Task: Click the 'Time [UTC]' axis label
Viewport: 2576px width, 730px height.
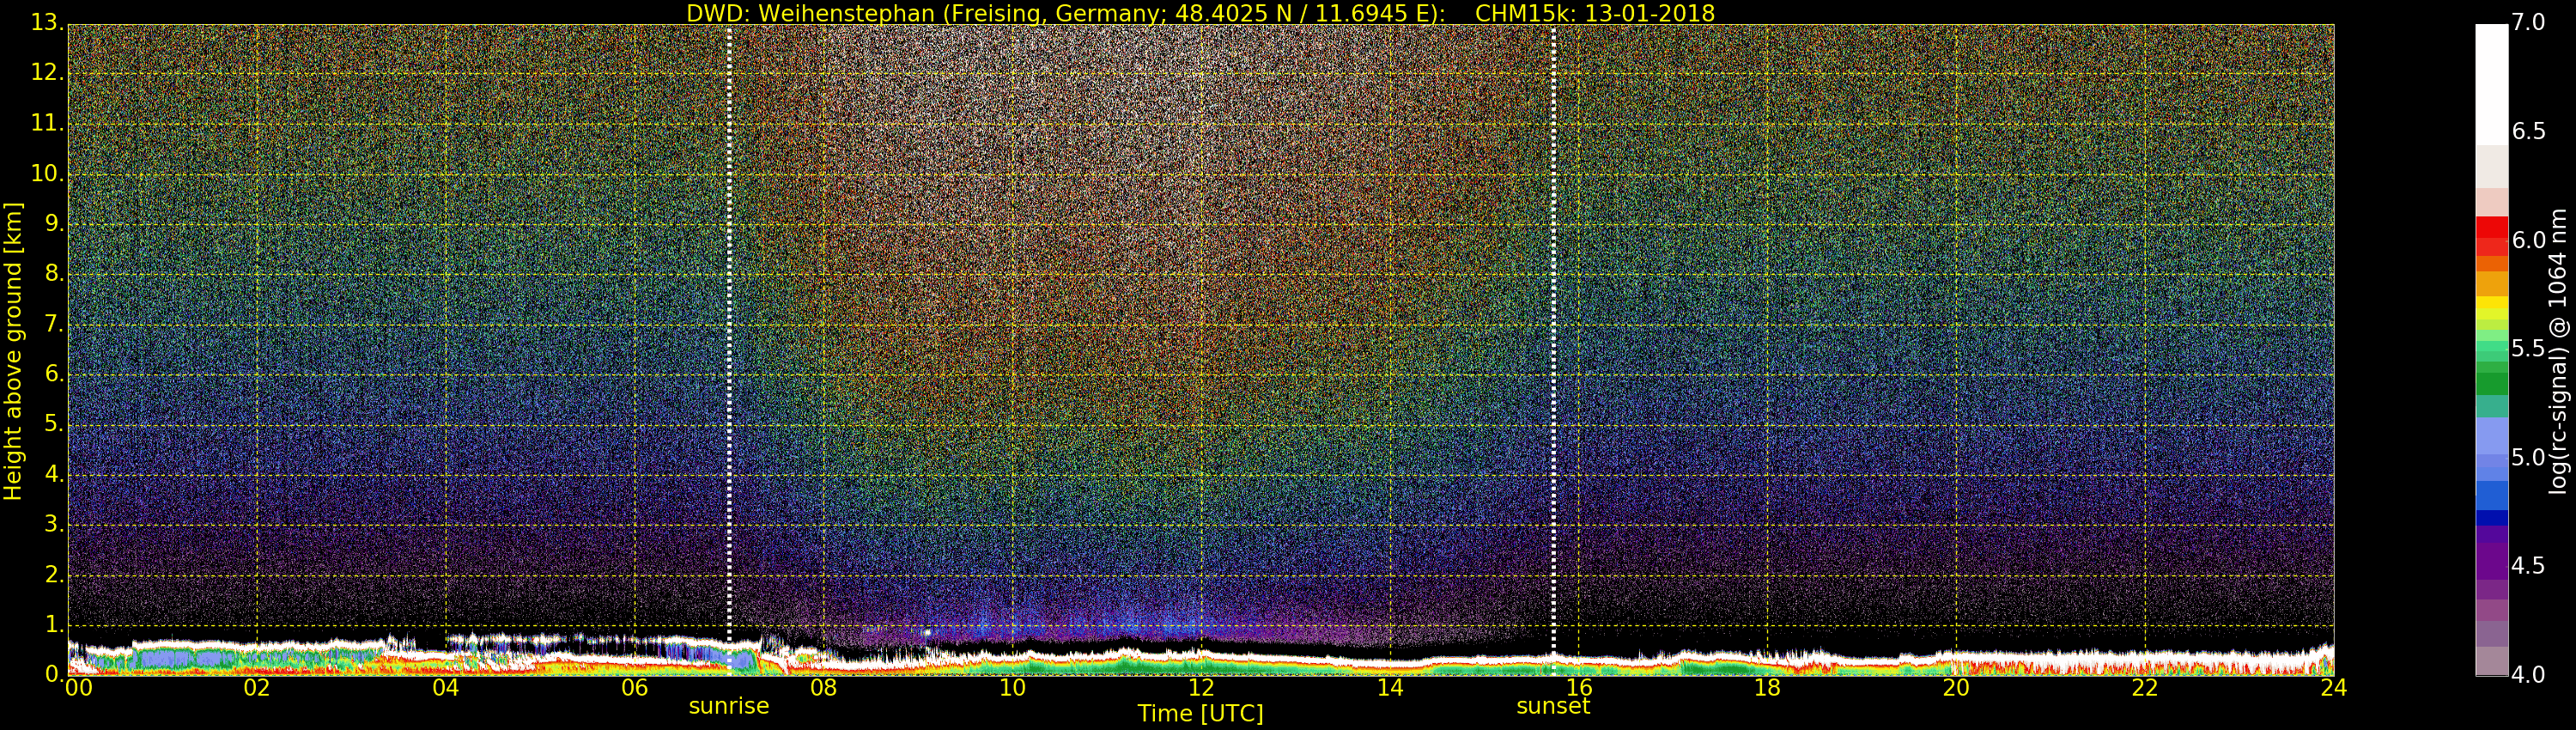Action: click(1200, 714)
